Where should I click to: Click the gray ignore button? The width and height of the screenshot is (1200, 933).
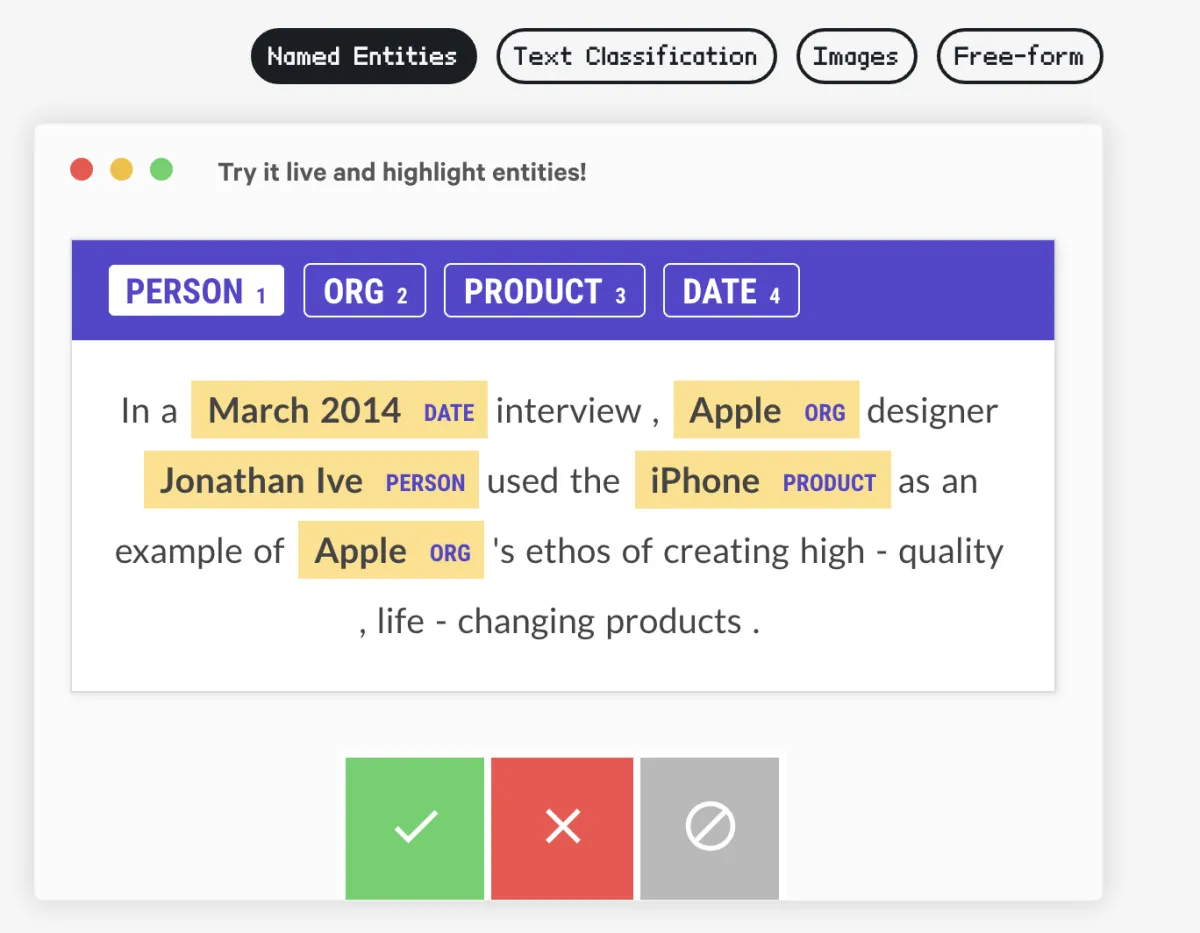pos(710,828)
